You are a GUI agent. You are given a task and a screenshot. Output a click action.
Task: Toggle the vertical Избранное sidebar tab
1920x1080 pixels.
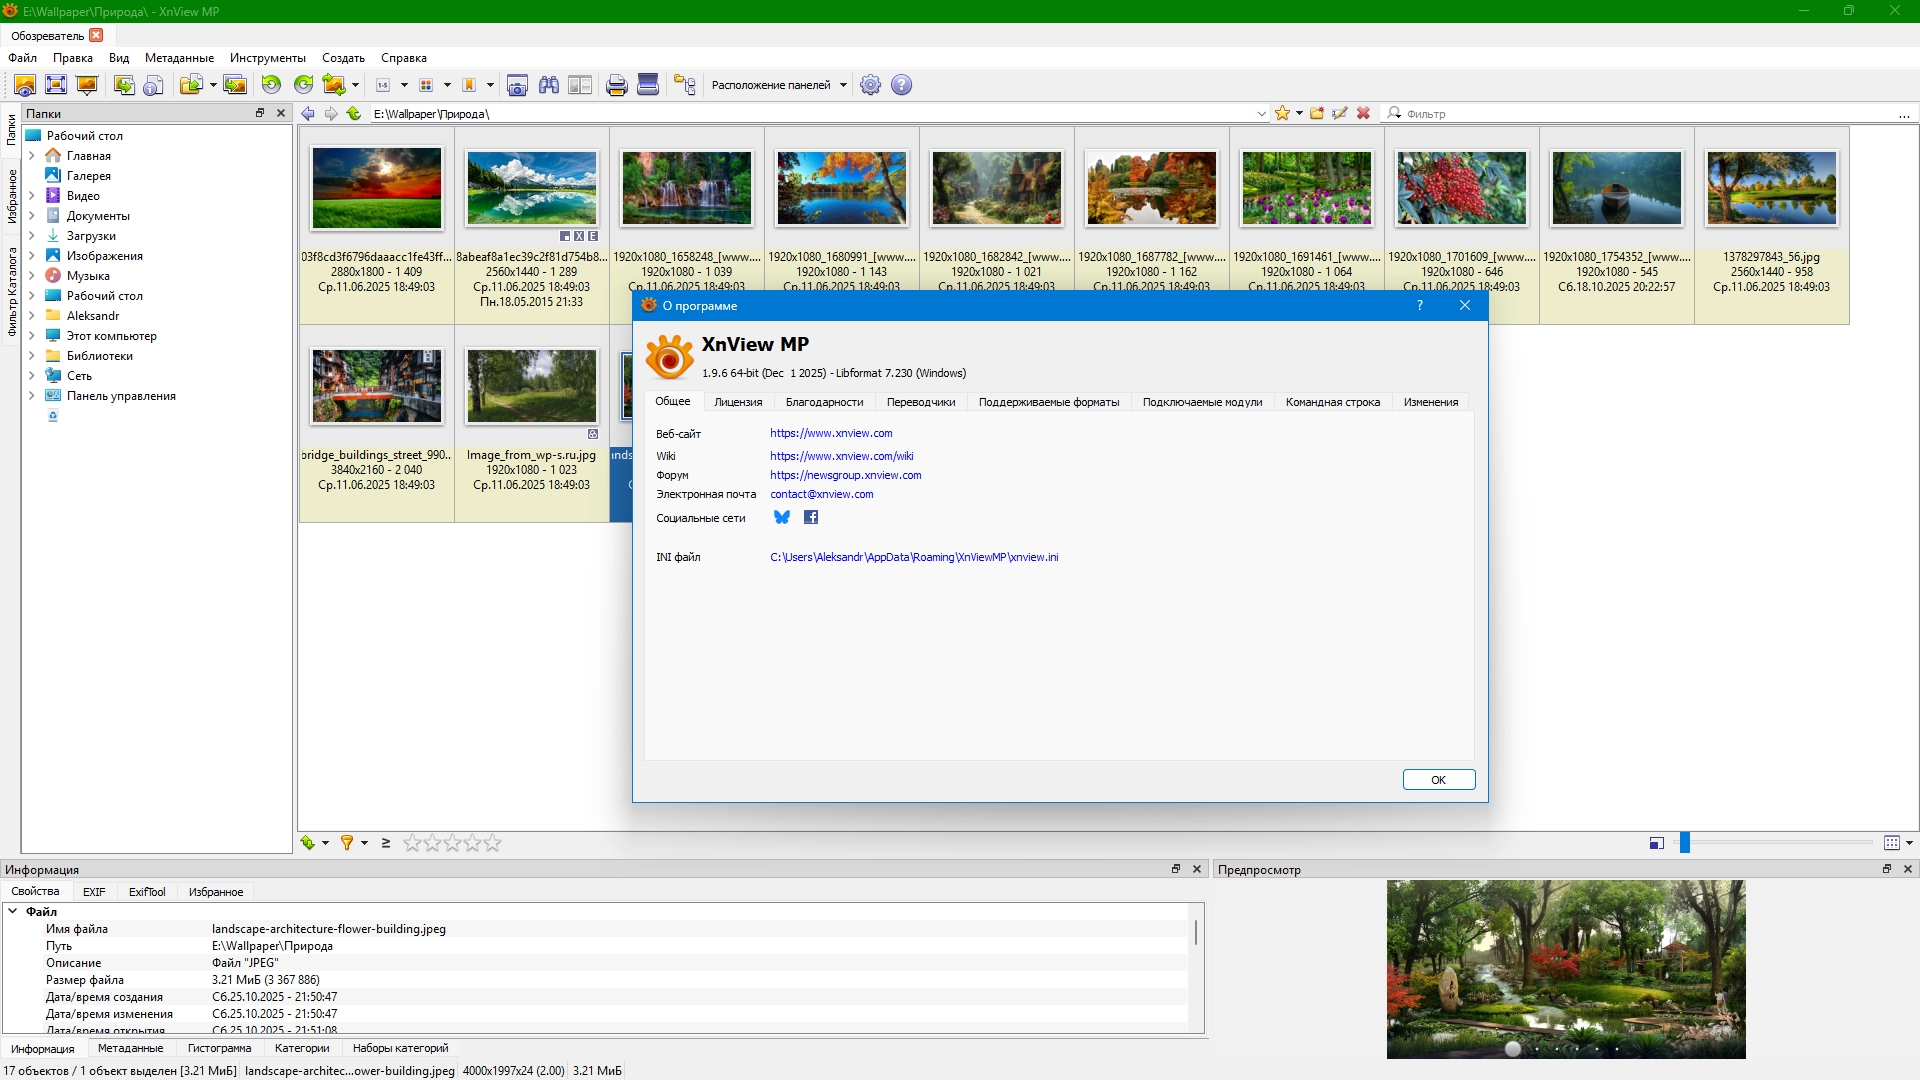[12, 196]
